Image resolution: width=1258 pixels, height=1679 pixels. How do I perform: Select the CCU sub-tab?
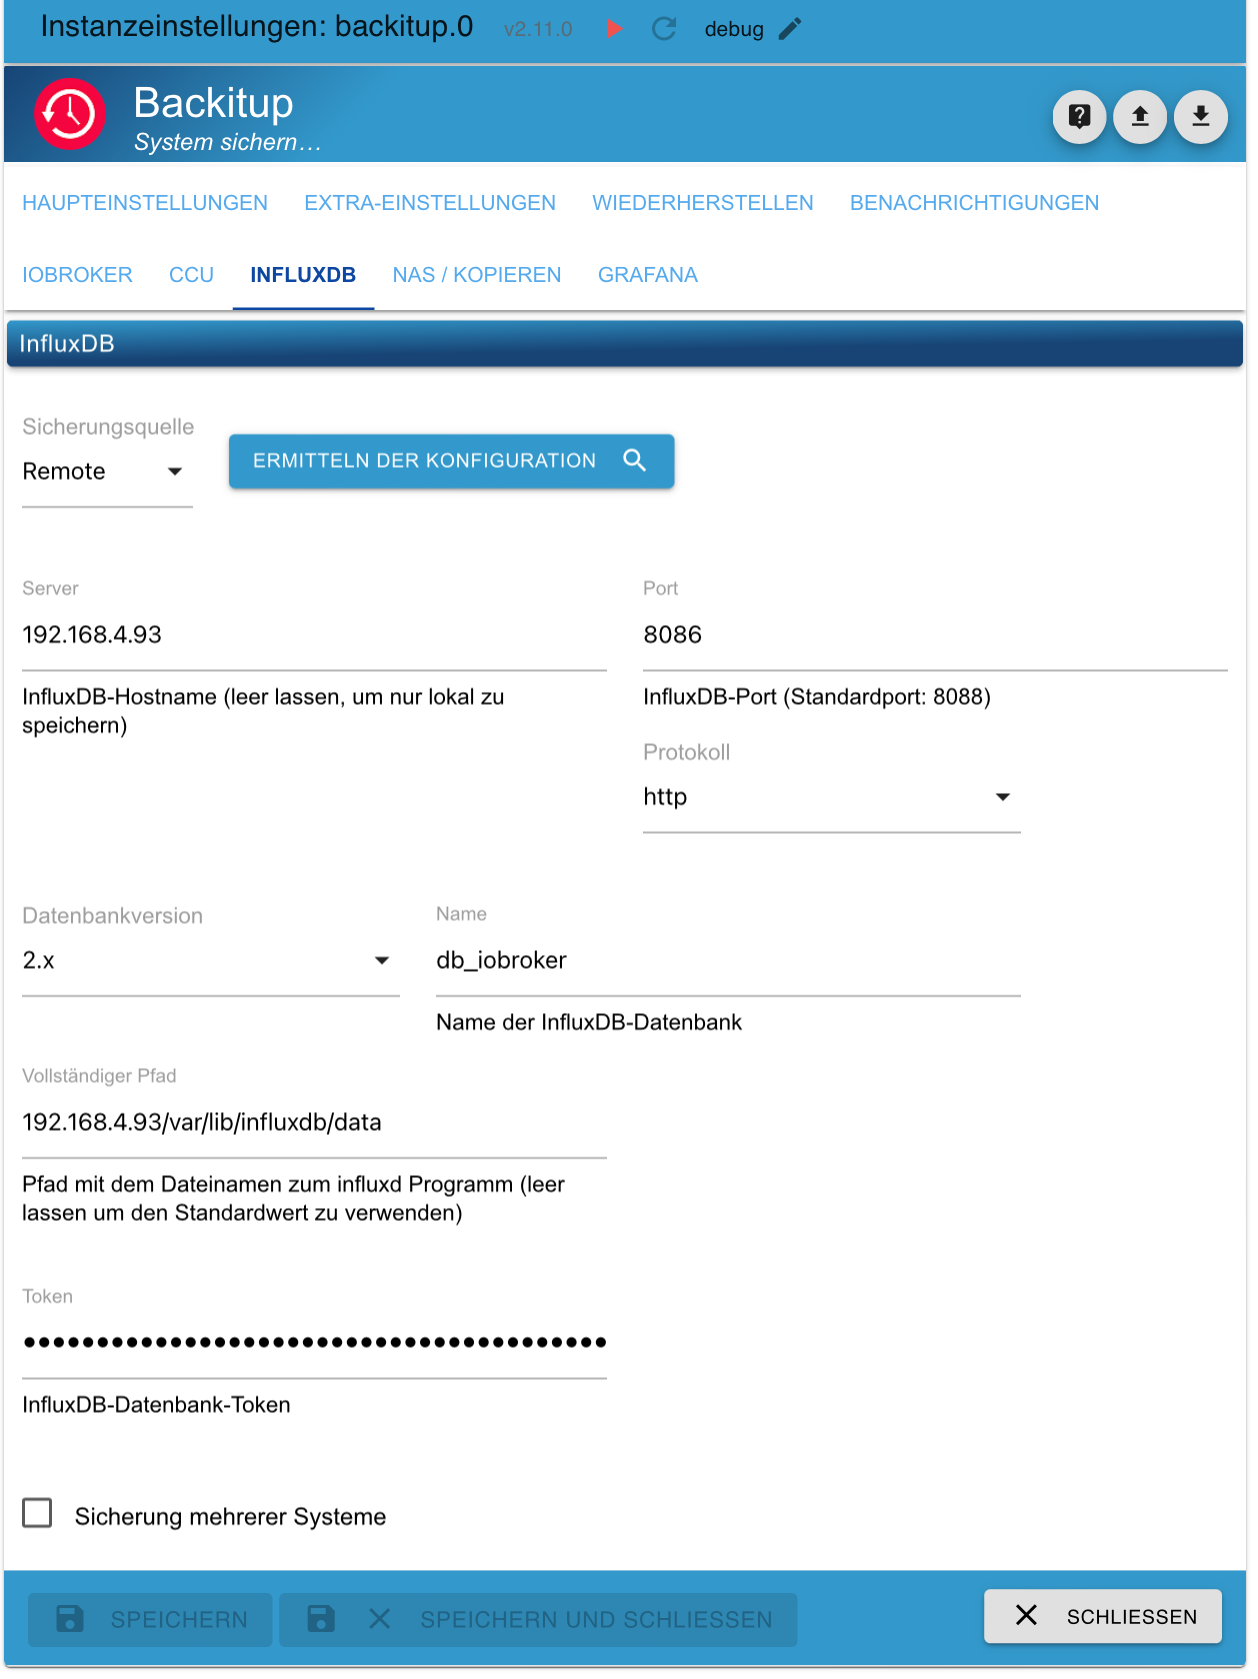click(191, 275)
